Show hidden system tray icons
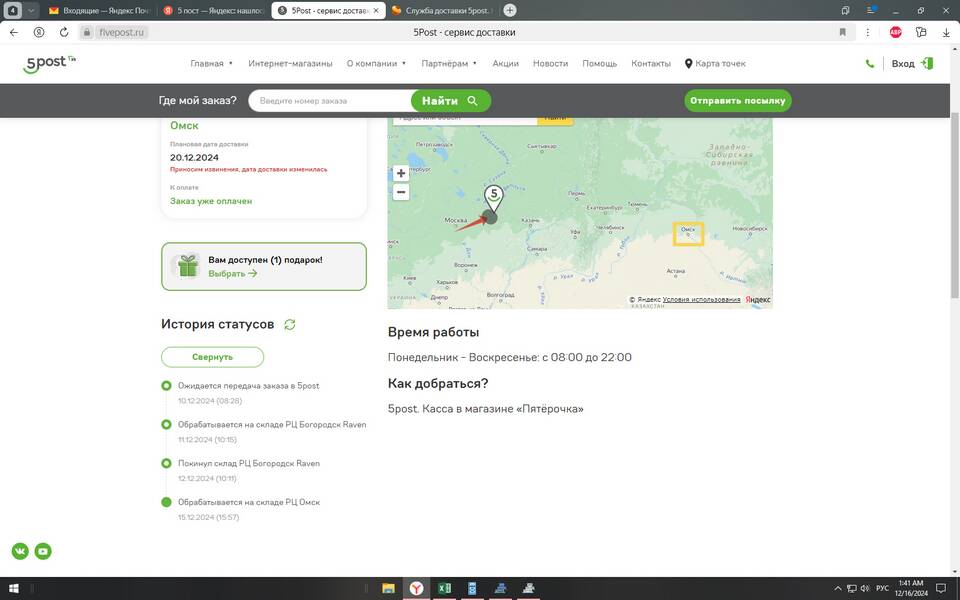The image size is (960, 600). point(838,588)
